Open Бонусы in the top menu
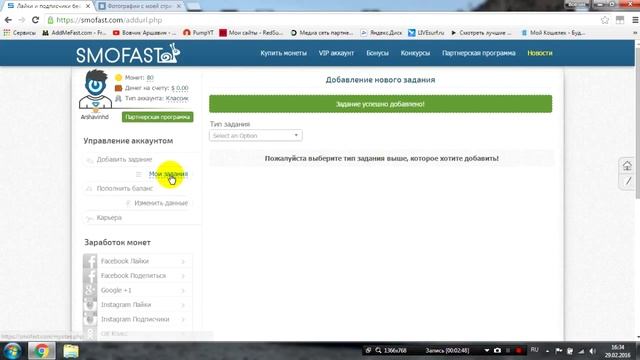This screenshot has height=360, width=640. coord(378,53)
